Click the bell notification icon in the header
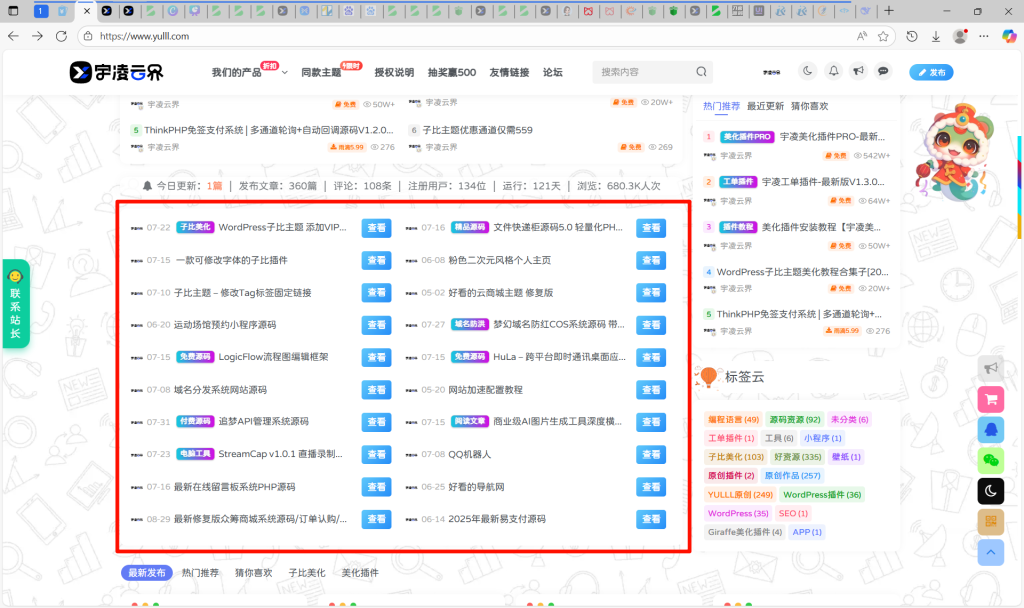Image resolution: width=1024 pixels, height=608 pixels. click(x=834, y=71)
